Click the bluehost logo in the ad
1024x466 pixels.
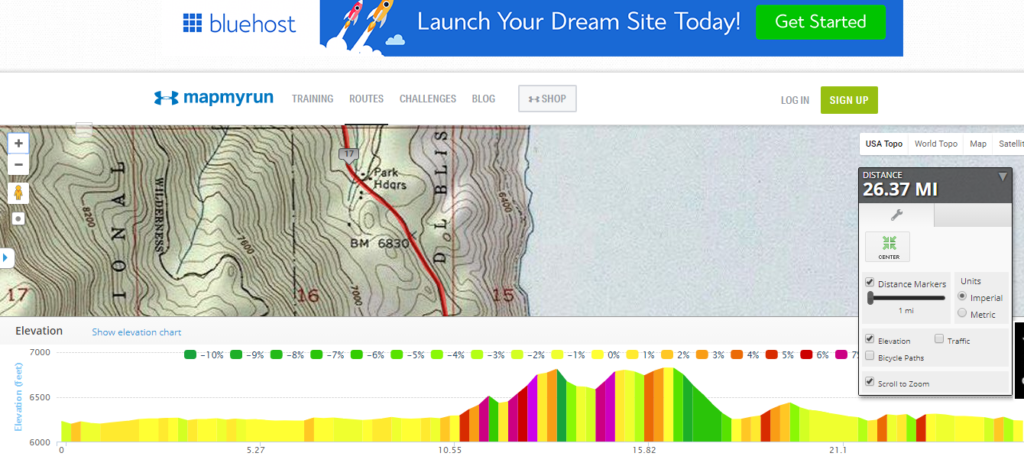coord(238,23)
